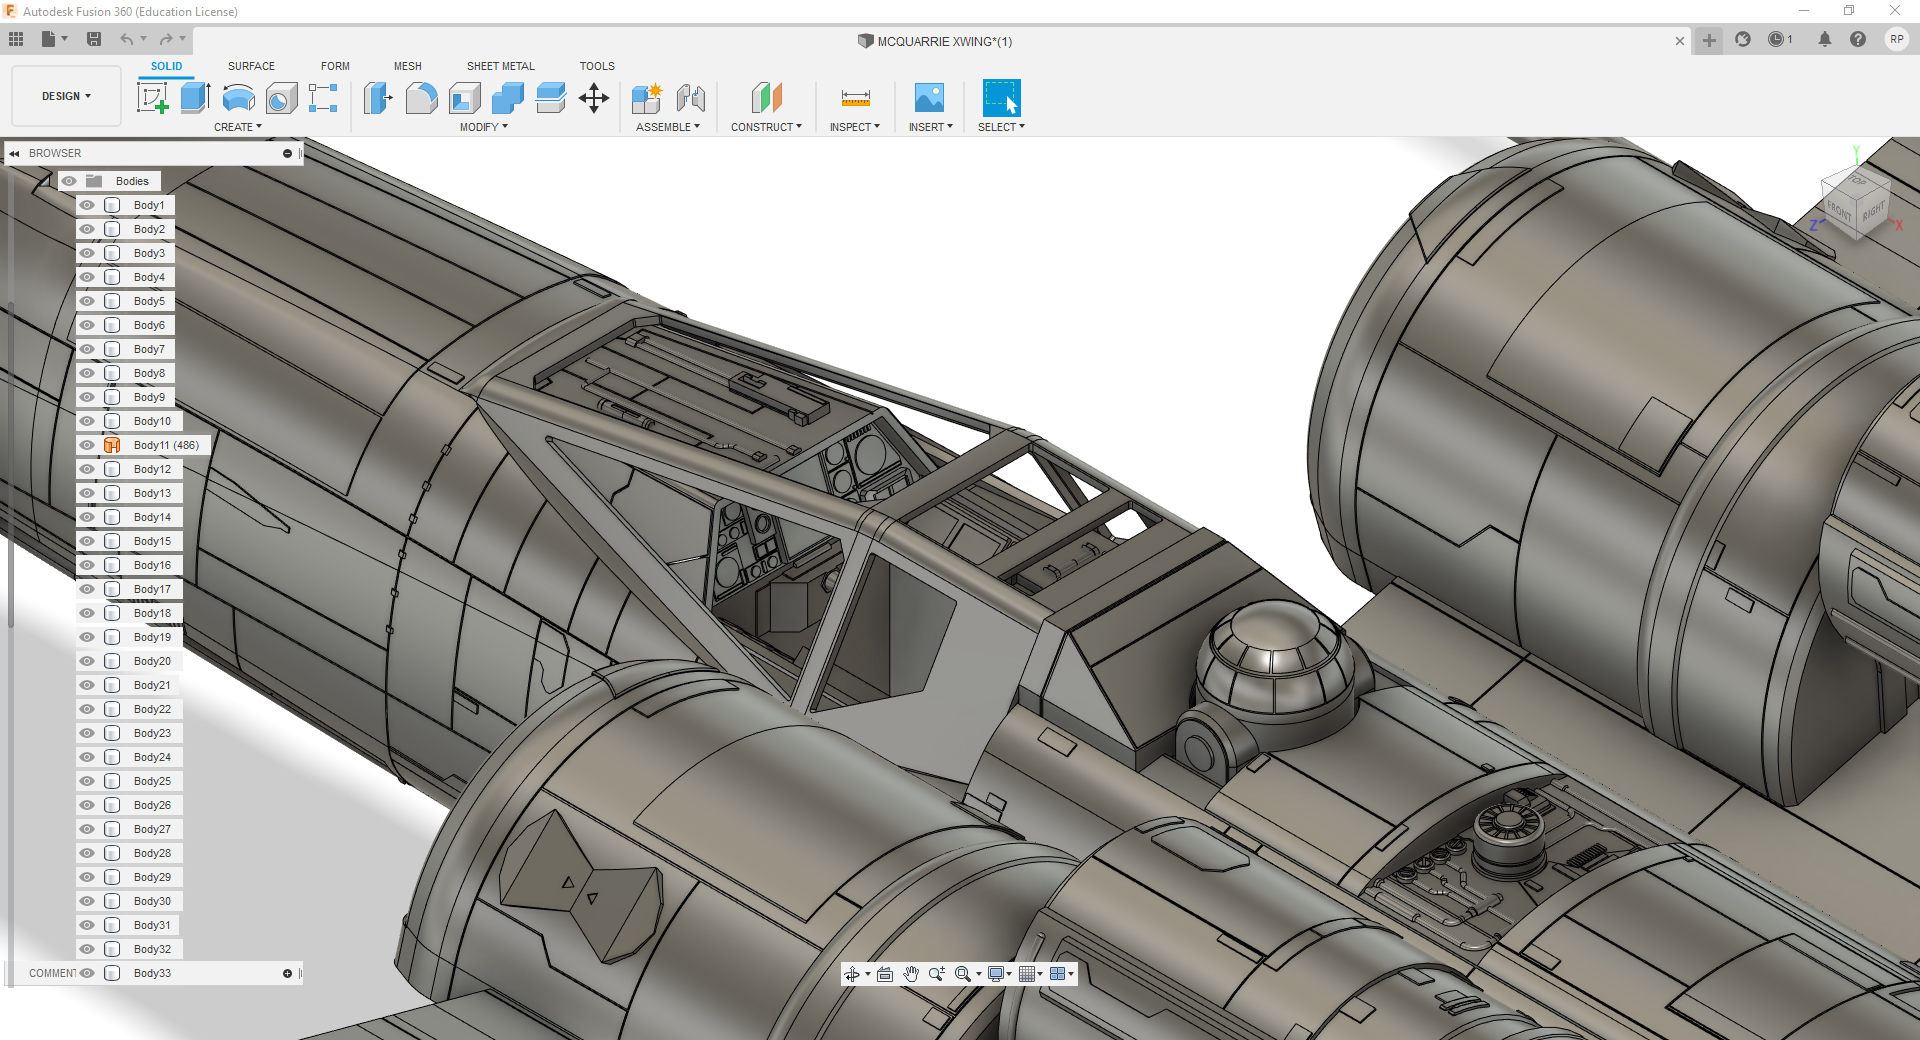Screen dimensions: 1920x1040
Task: Click the Job Status clock icon
Action: [x=1776, y=39]
